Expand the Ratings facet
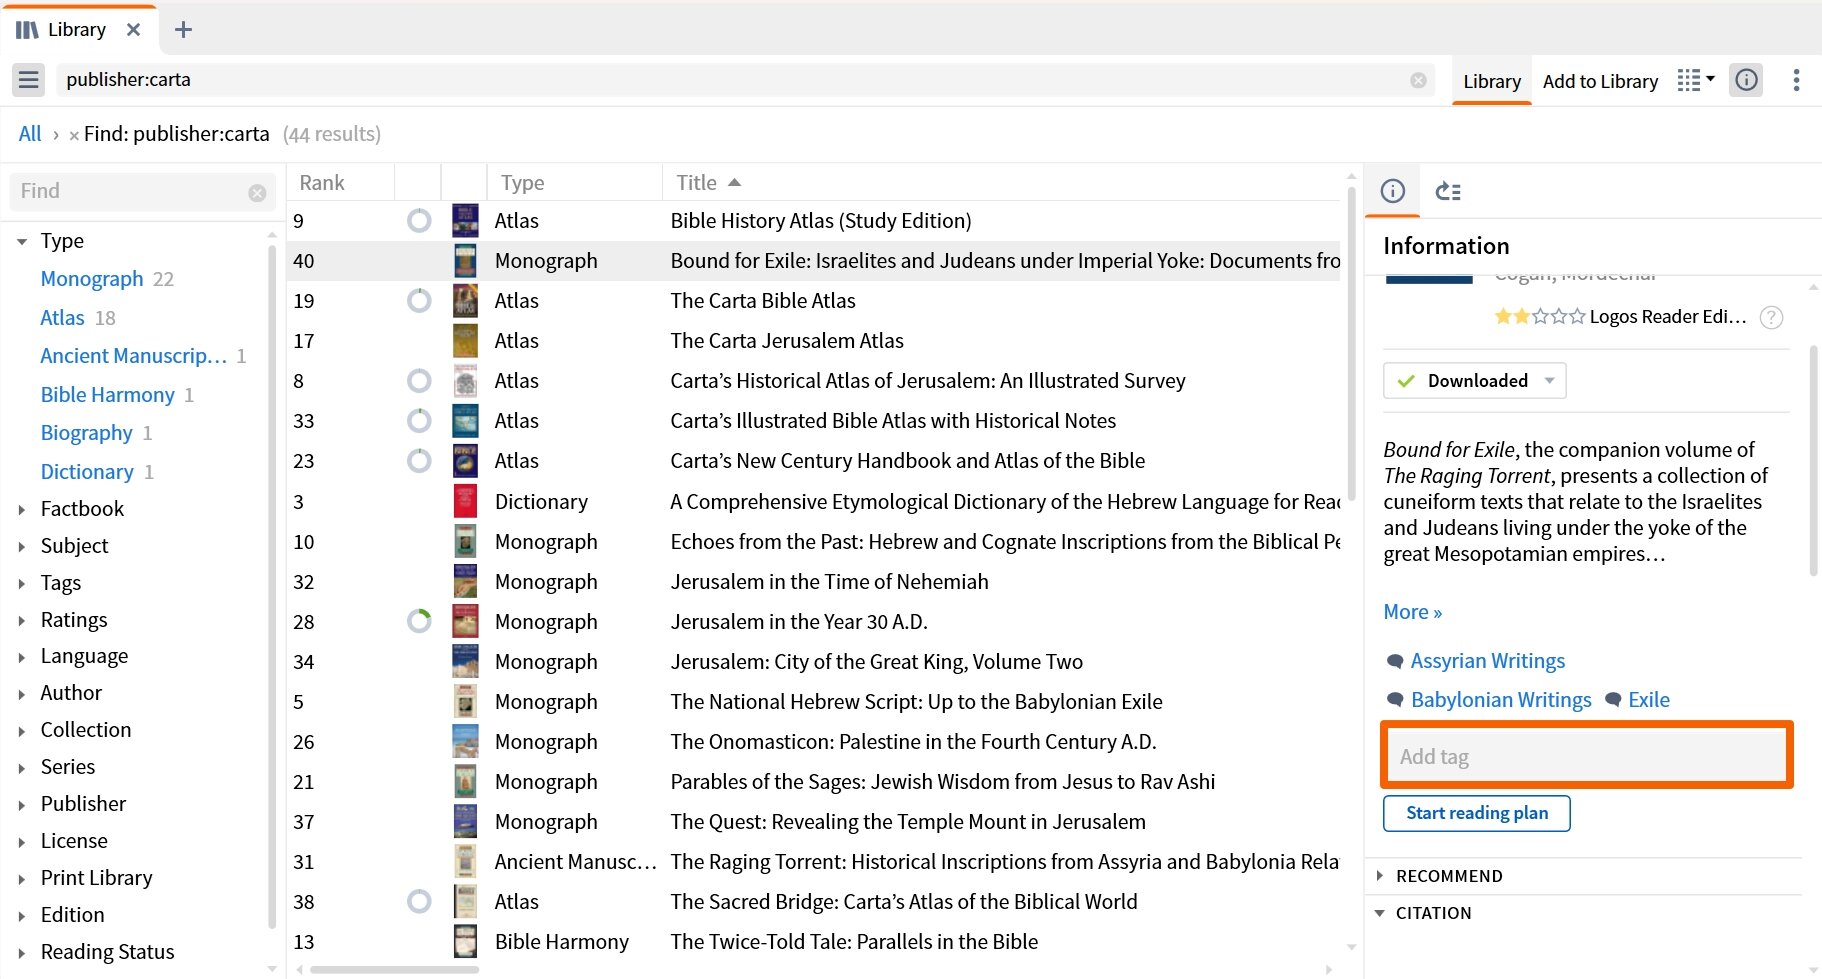This screenshot has width=1822, height=979. tap(22, 621)
